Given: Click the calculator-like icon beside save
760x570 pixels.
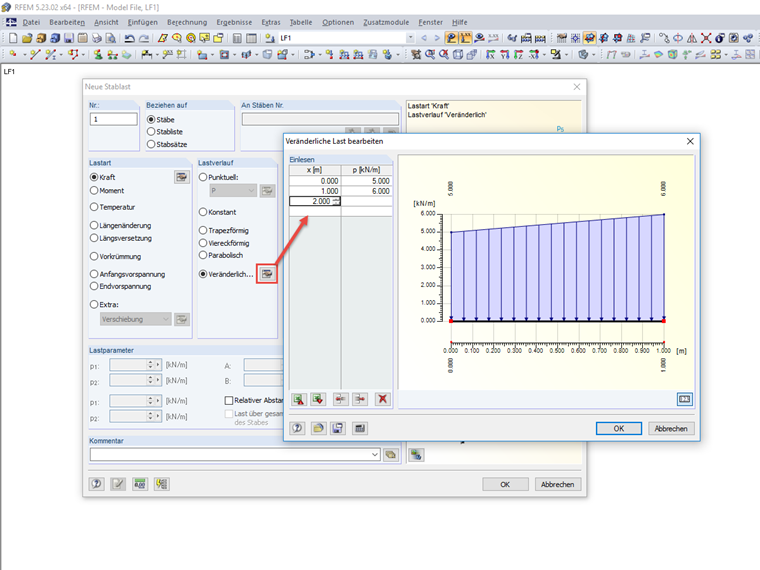Looking at the screenshot, I should (360, 428).
